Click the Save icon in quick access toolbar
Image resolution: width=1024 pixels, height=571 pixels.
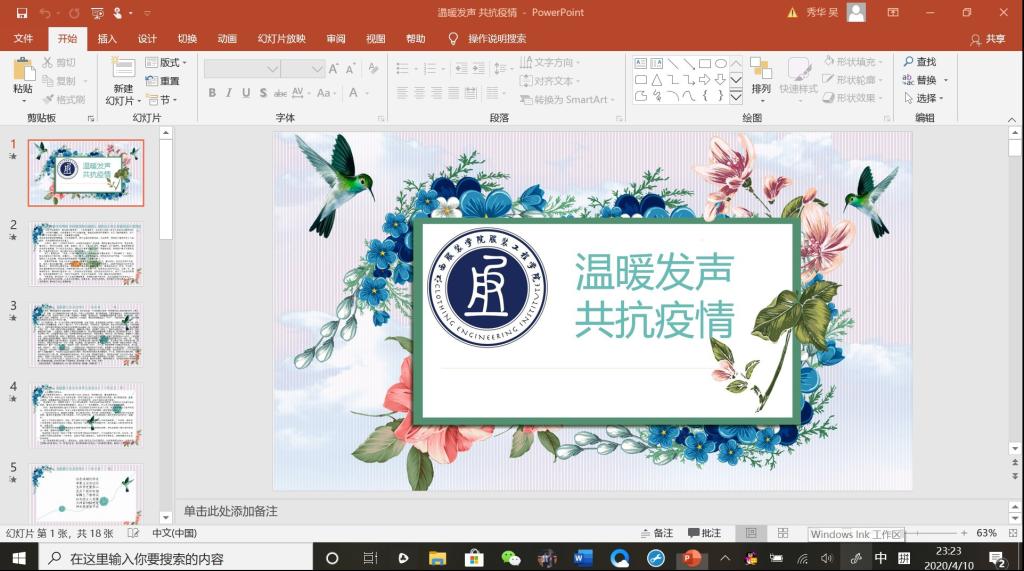(x=21, y=13)
